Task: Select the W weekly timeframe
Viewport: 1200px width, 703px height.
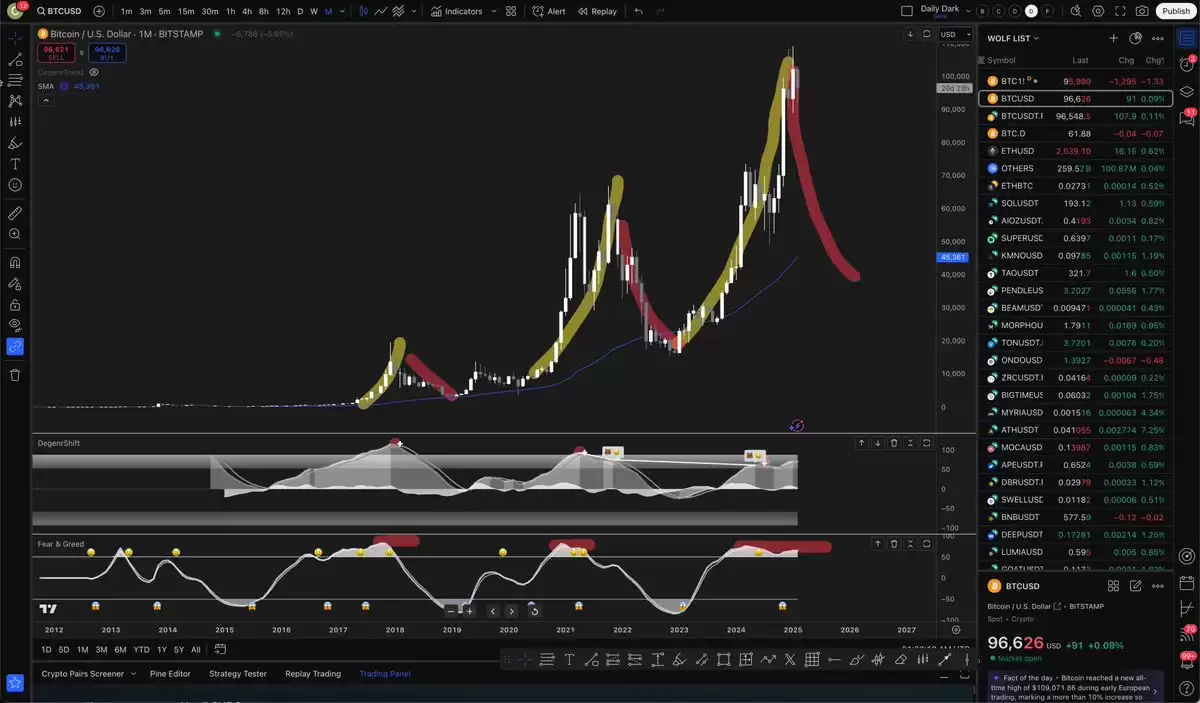Action: 314,11
